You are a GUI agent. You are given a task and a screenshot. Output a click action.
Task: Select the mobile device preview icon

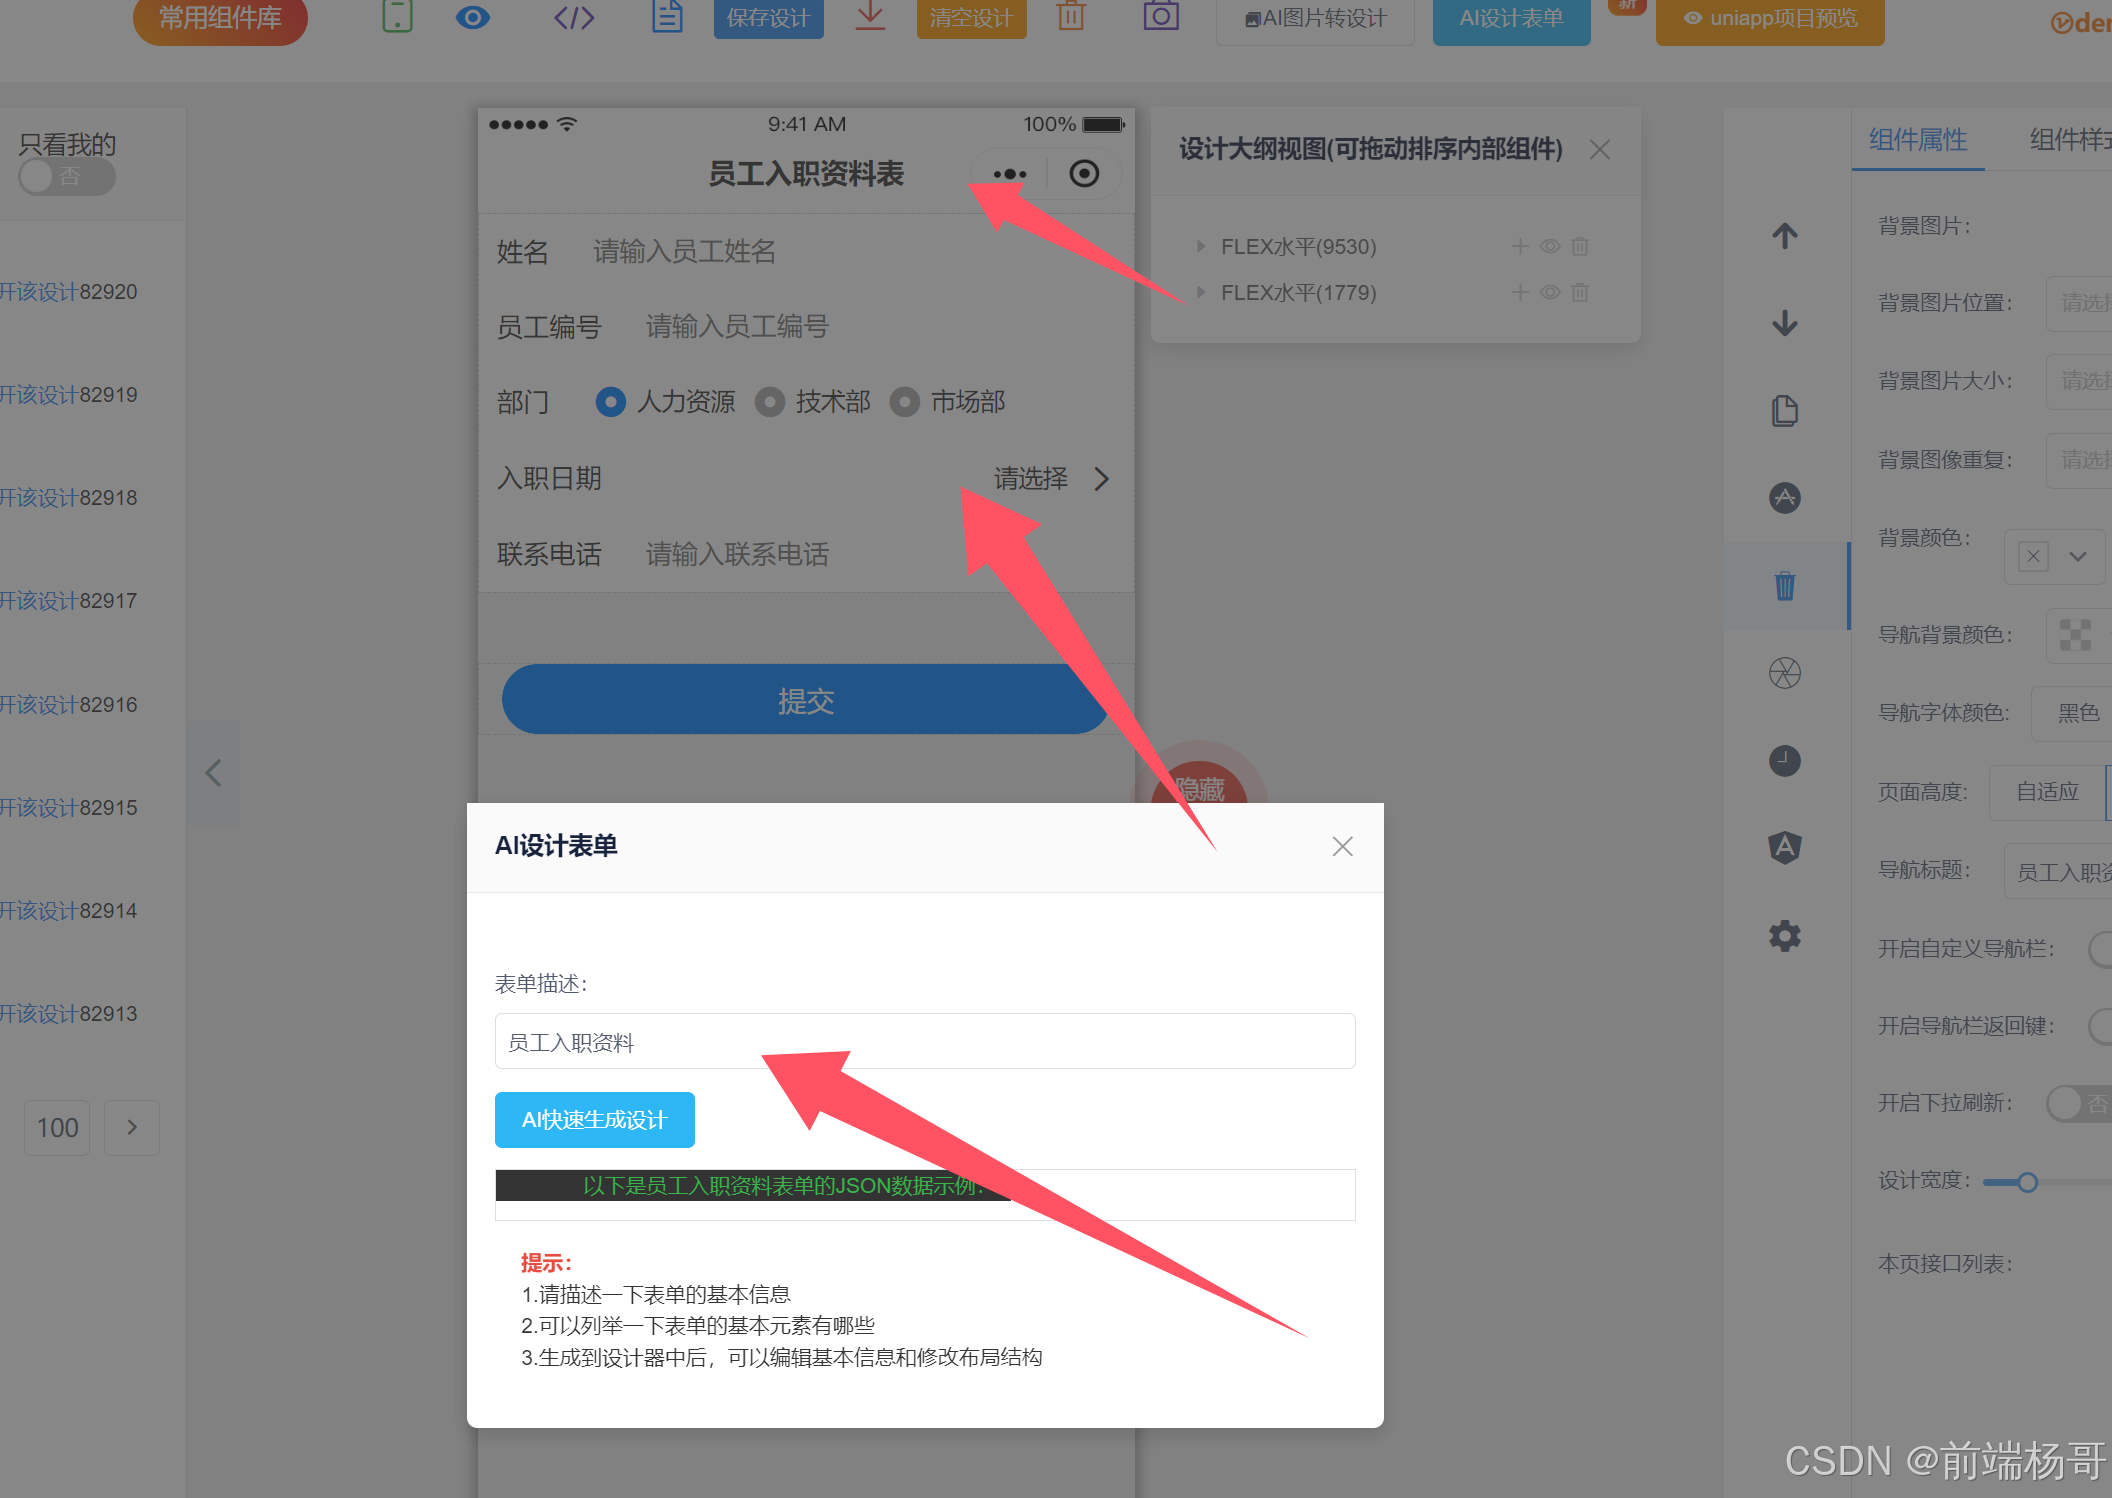(397, 17)
